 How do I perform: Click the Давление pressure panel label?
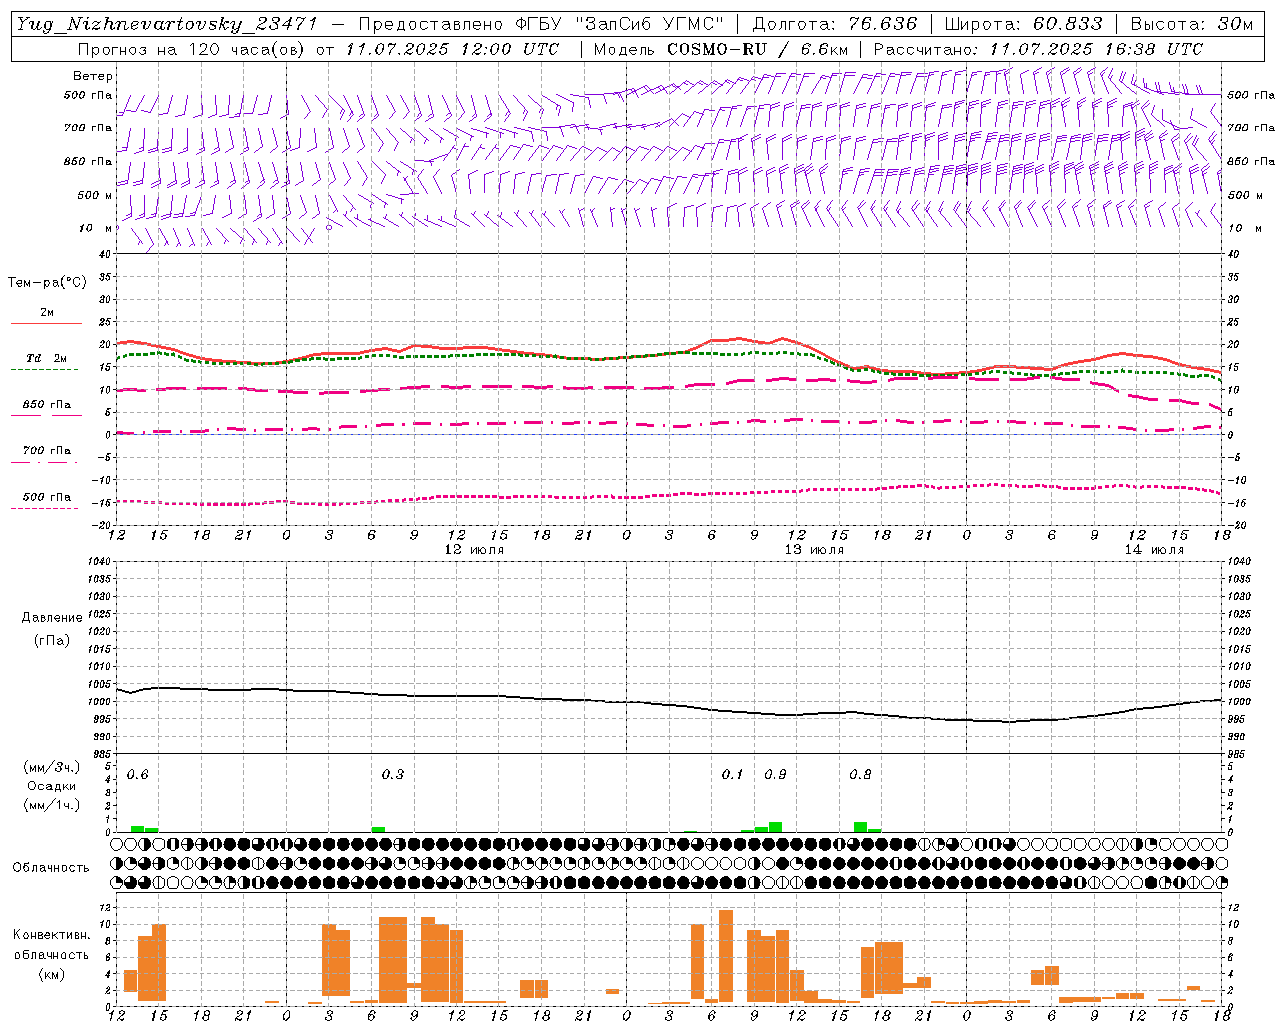tap(52, 618)
